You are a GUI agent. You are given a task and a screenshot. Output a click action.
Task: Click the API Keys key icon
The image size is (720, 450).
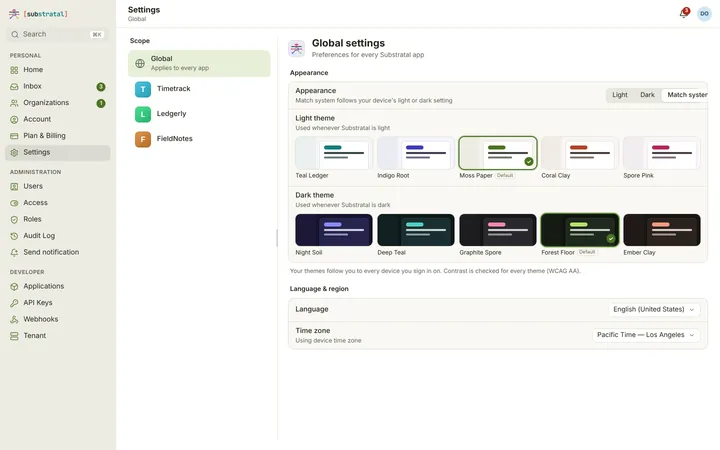click(14, 303)
